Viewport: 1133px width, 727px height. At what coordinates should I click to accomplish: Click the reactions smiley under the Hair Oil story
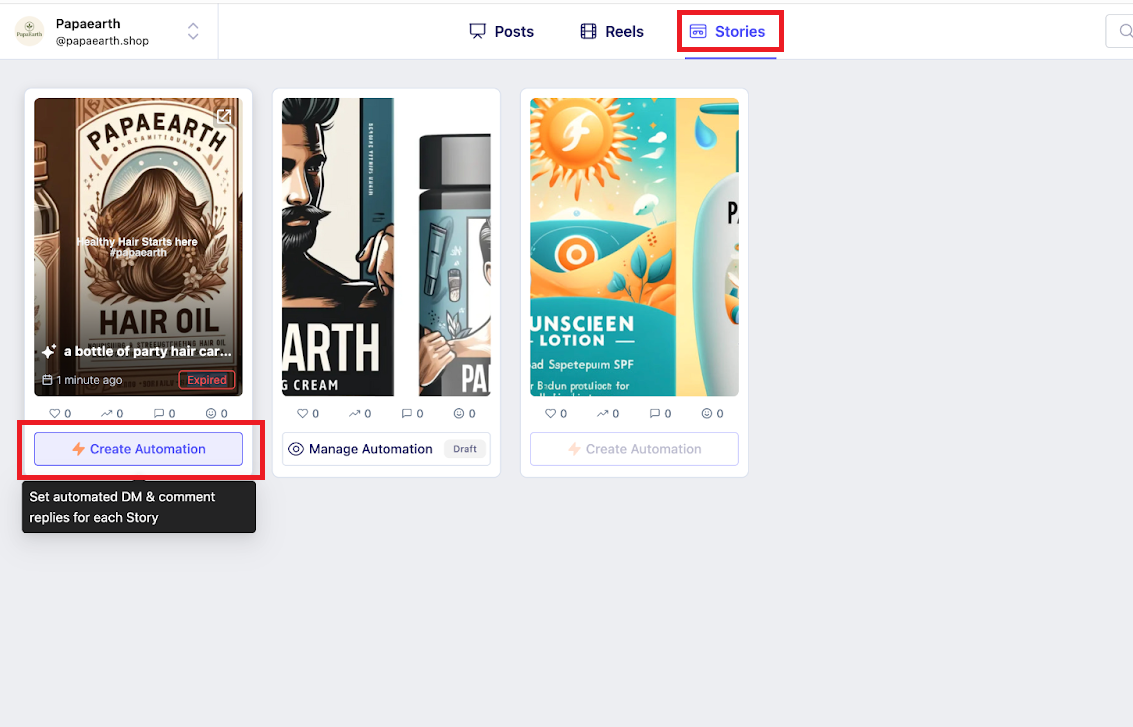click(x=211, y=413)
